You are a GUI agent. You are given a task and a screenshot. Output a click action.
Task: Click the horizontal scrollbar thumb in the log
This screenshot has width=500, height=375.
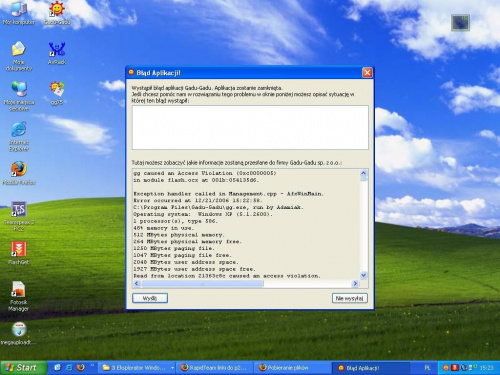202,283
